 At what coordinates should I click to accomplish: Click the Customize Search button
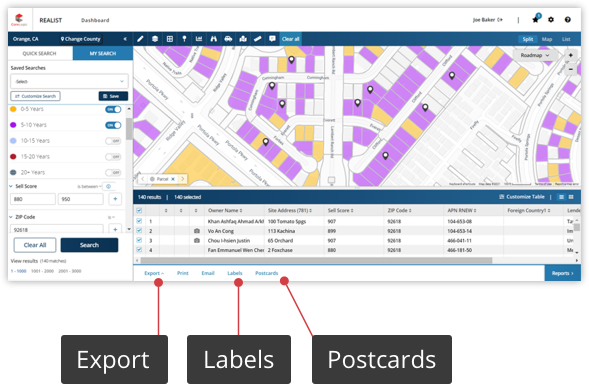pyautogui.click(x=35, y=96)
